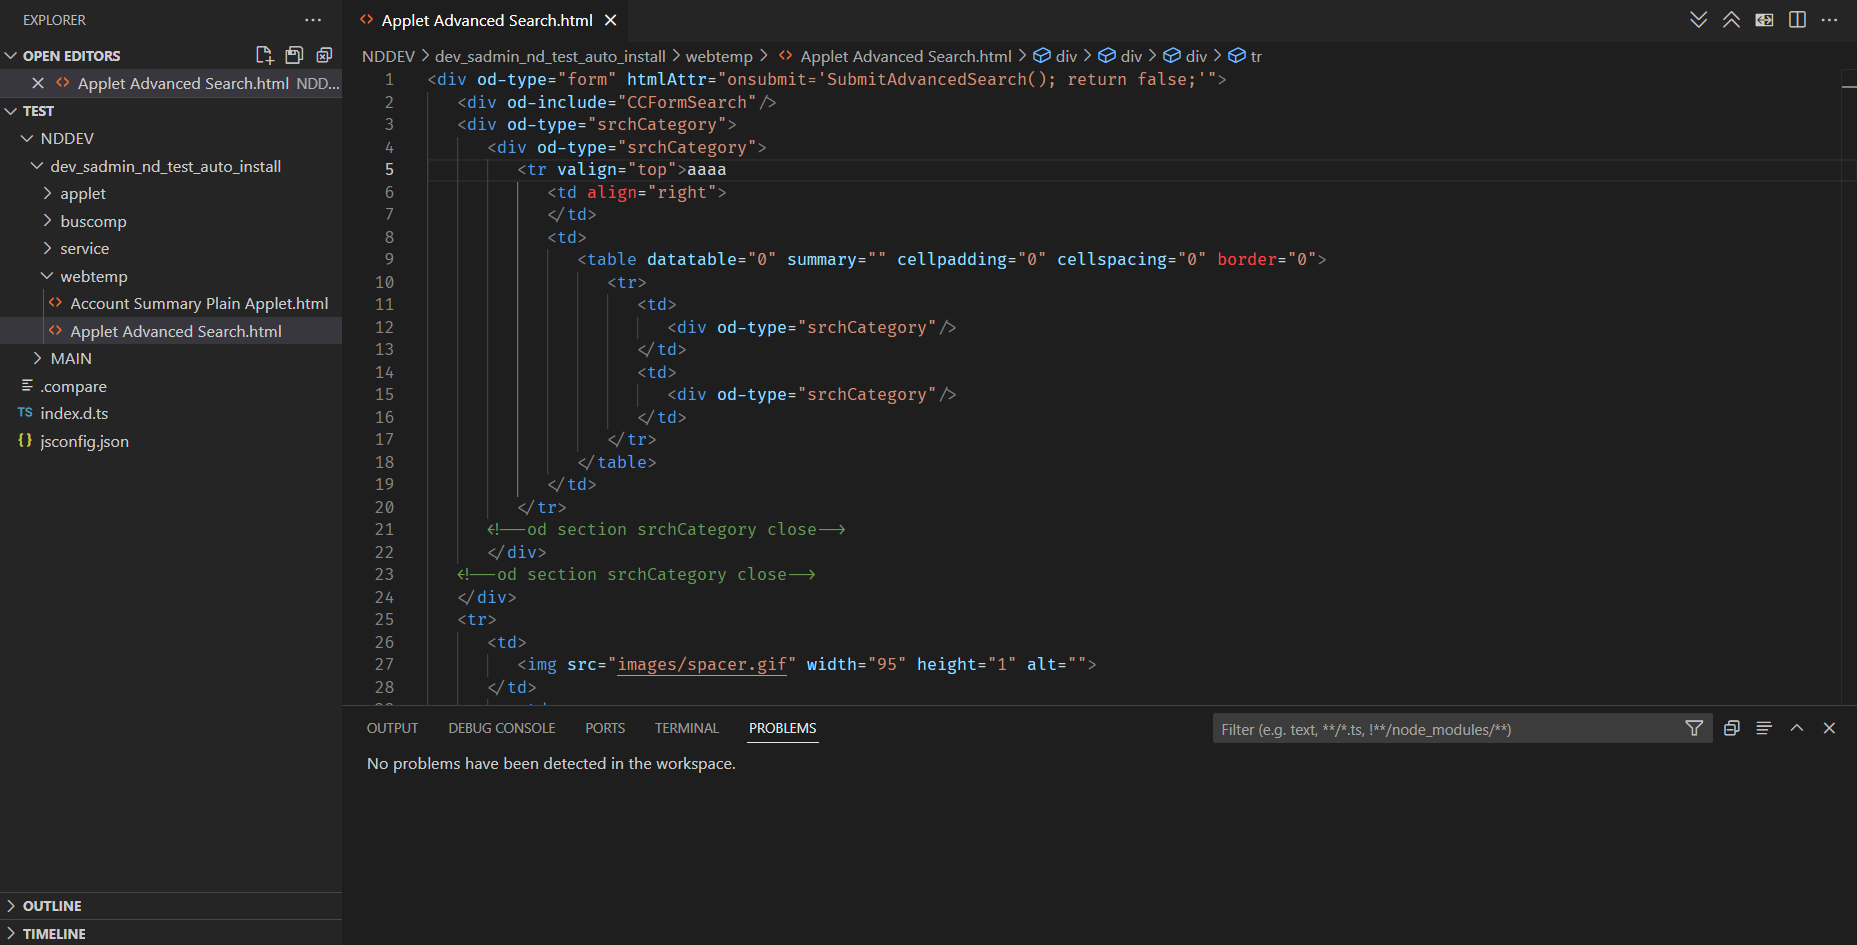1857x945 pixels.
Task: Click the 'aaaa' text on line 5
Action: coord(706,169)
